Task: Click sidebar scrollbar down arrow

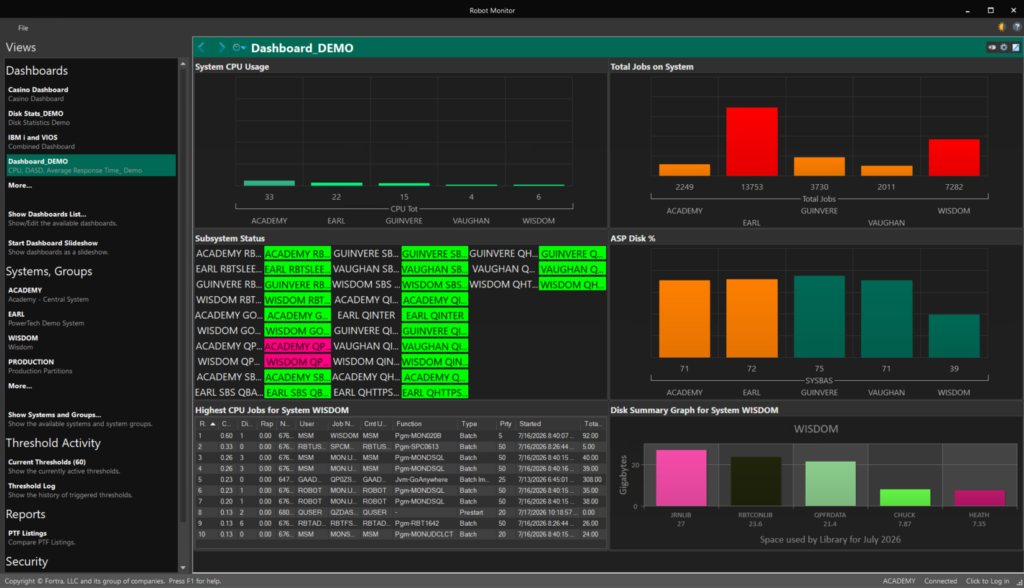Action: [183, 568]
